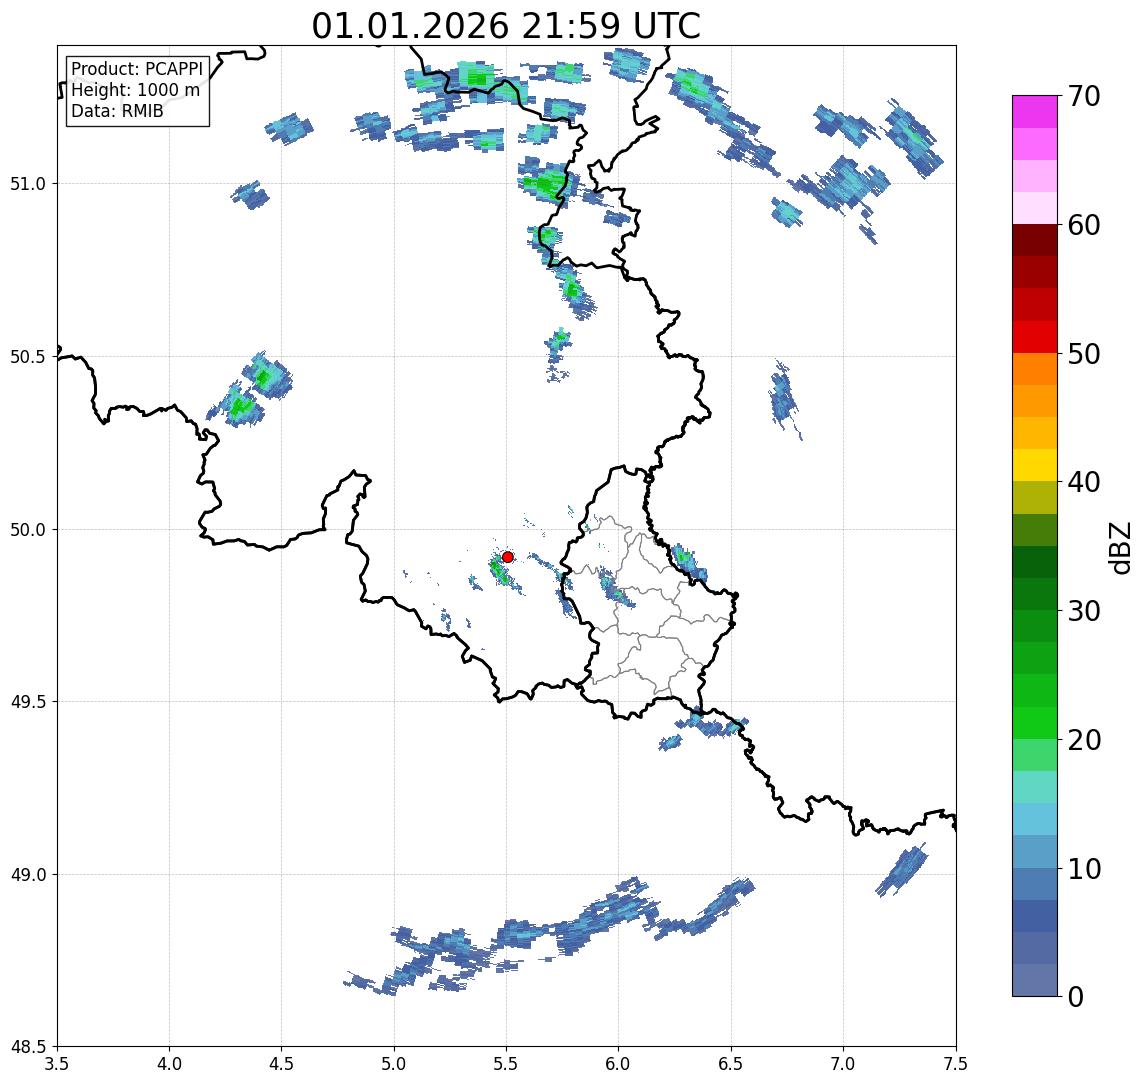
Task: Select the Product: PCAPPI info box
Action: [138, 91]
